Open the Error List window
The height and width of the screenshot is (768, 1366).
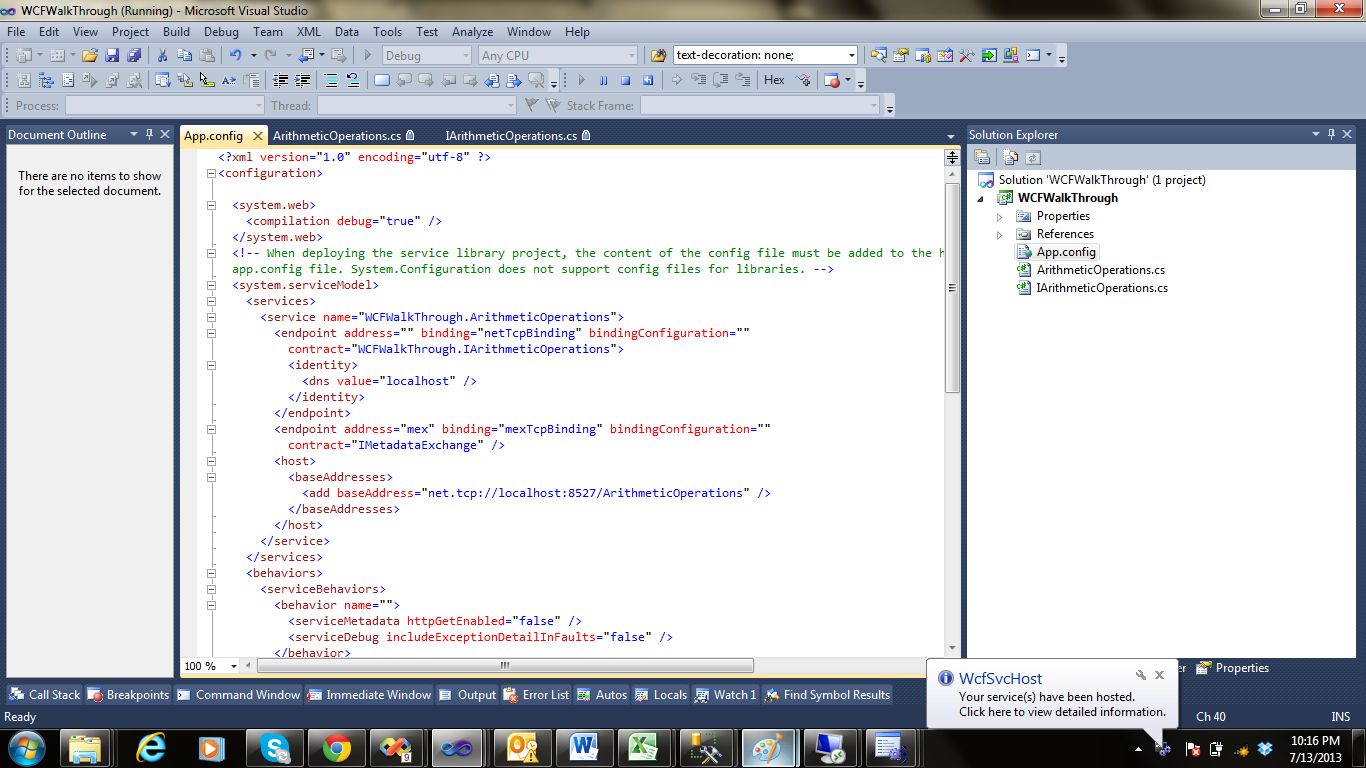(536, 695)
